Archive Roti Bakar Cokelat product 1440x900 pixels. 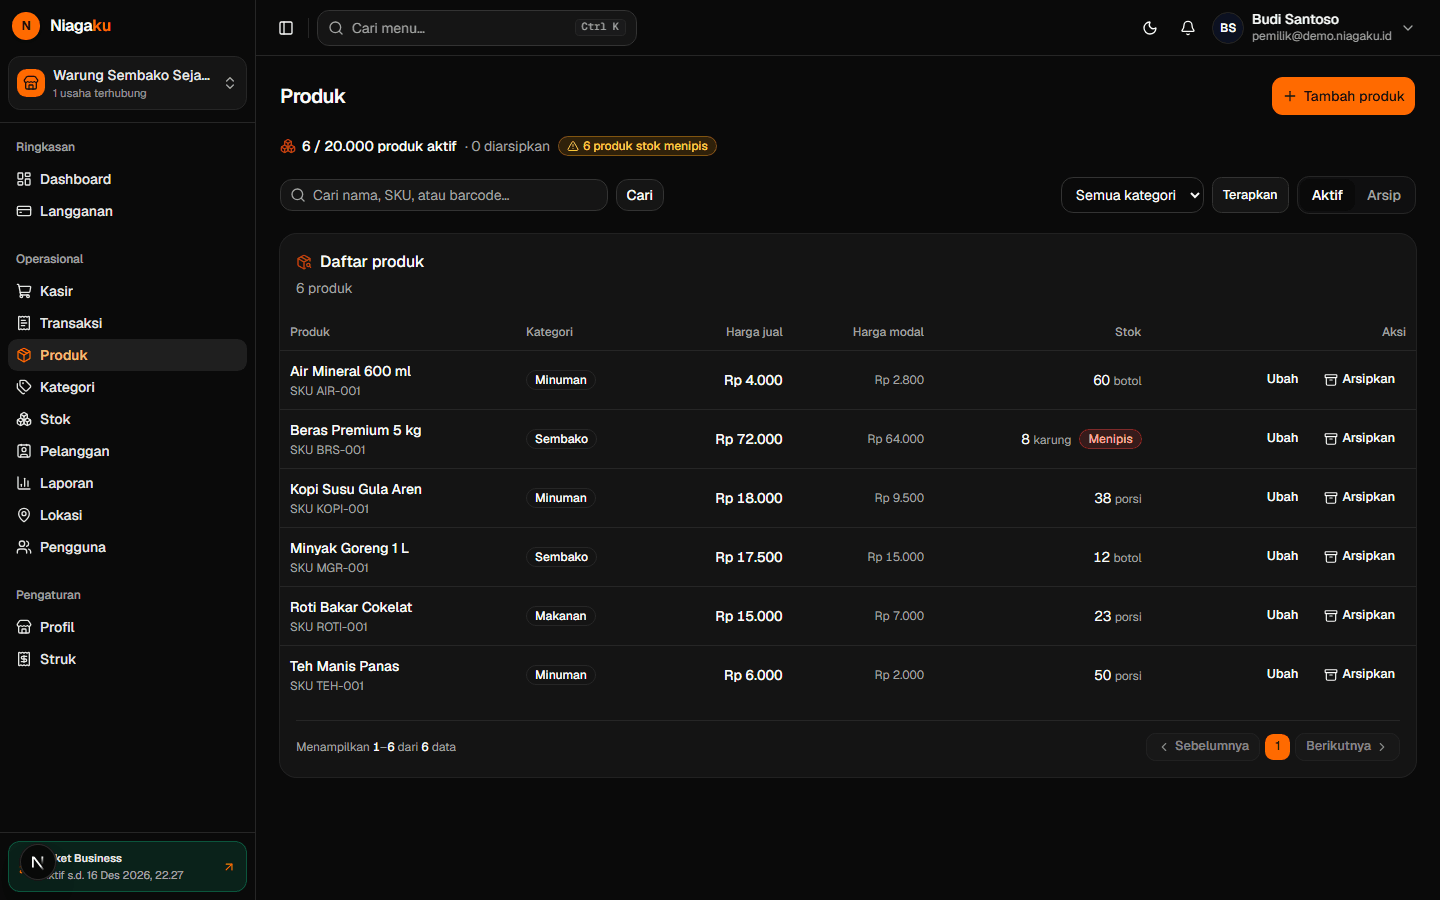1359,615
